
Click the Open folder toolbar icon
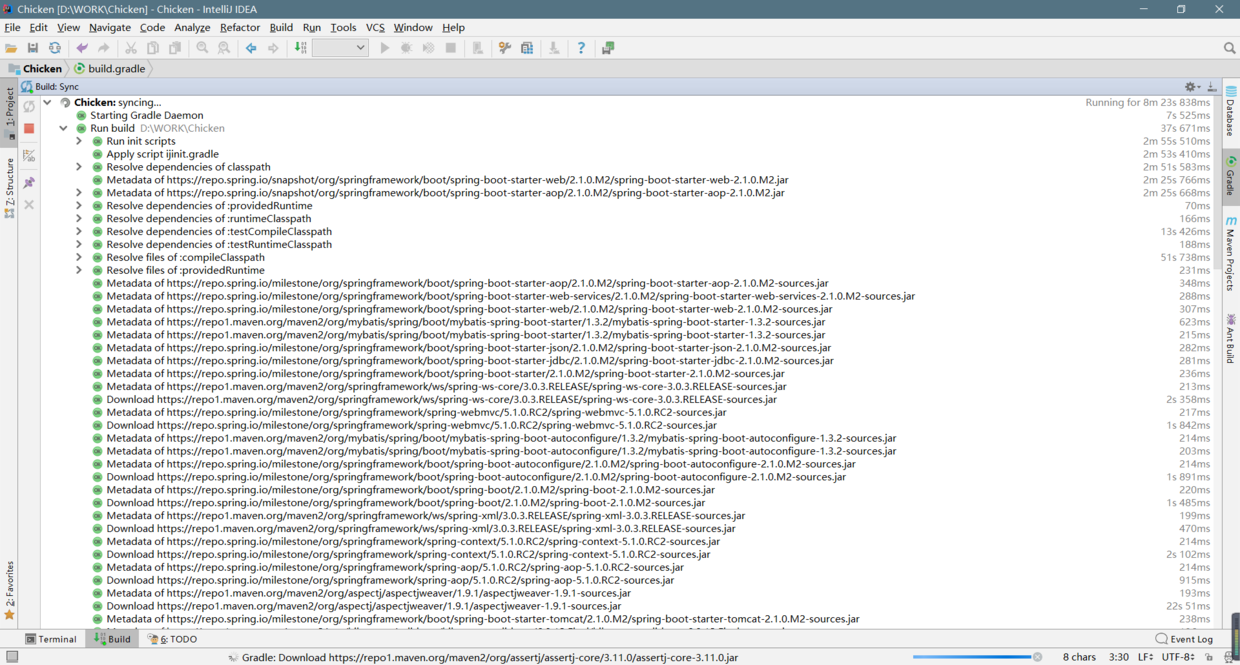click(x=11, y=48)
